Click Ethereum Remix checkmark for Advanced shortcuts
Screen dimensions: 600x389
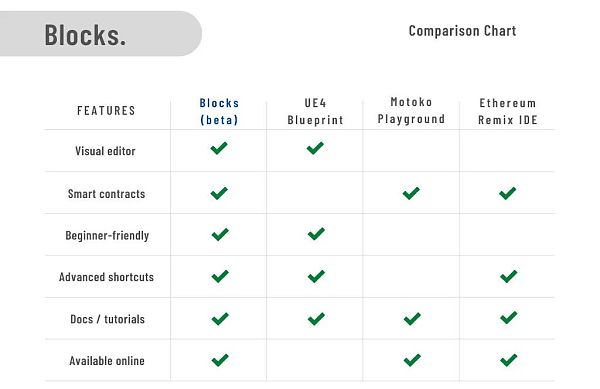click(x=509, y=276)
